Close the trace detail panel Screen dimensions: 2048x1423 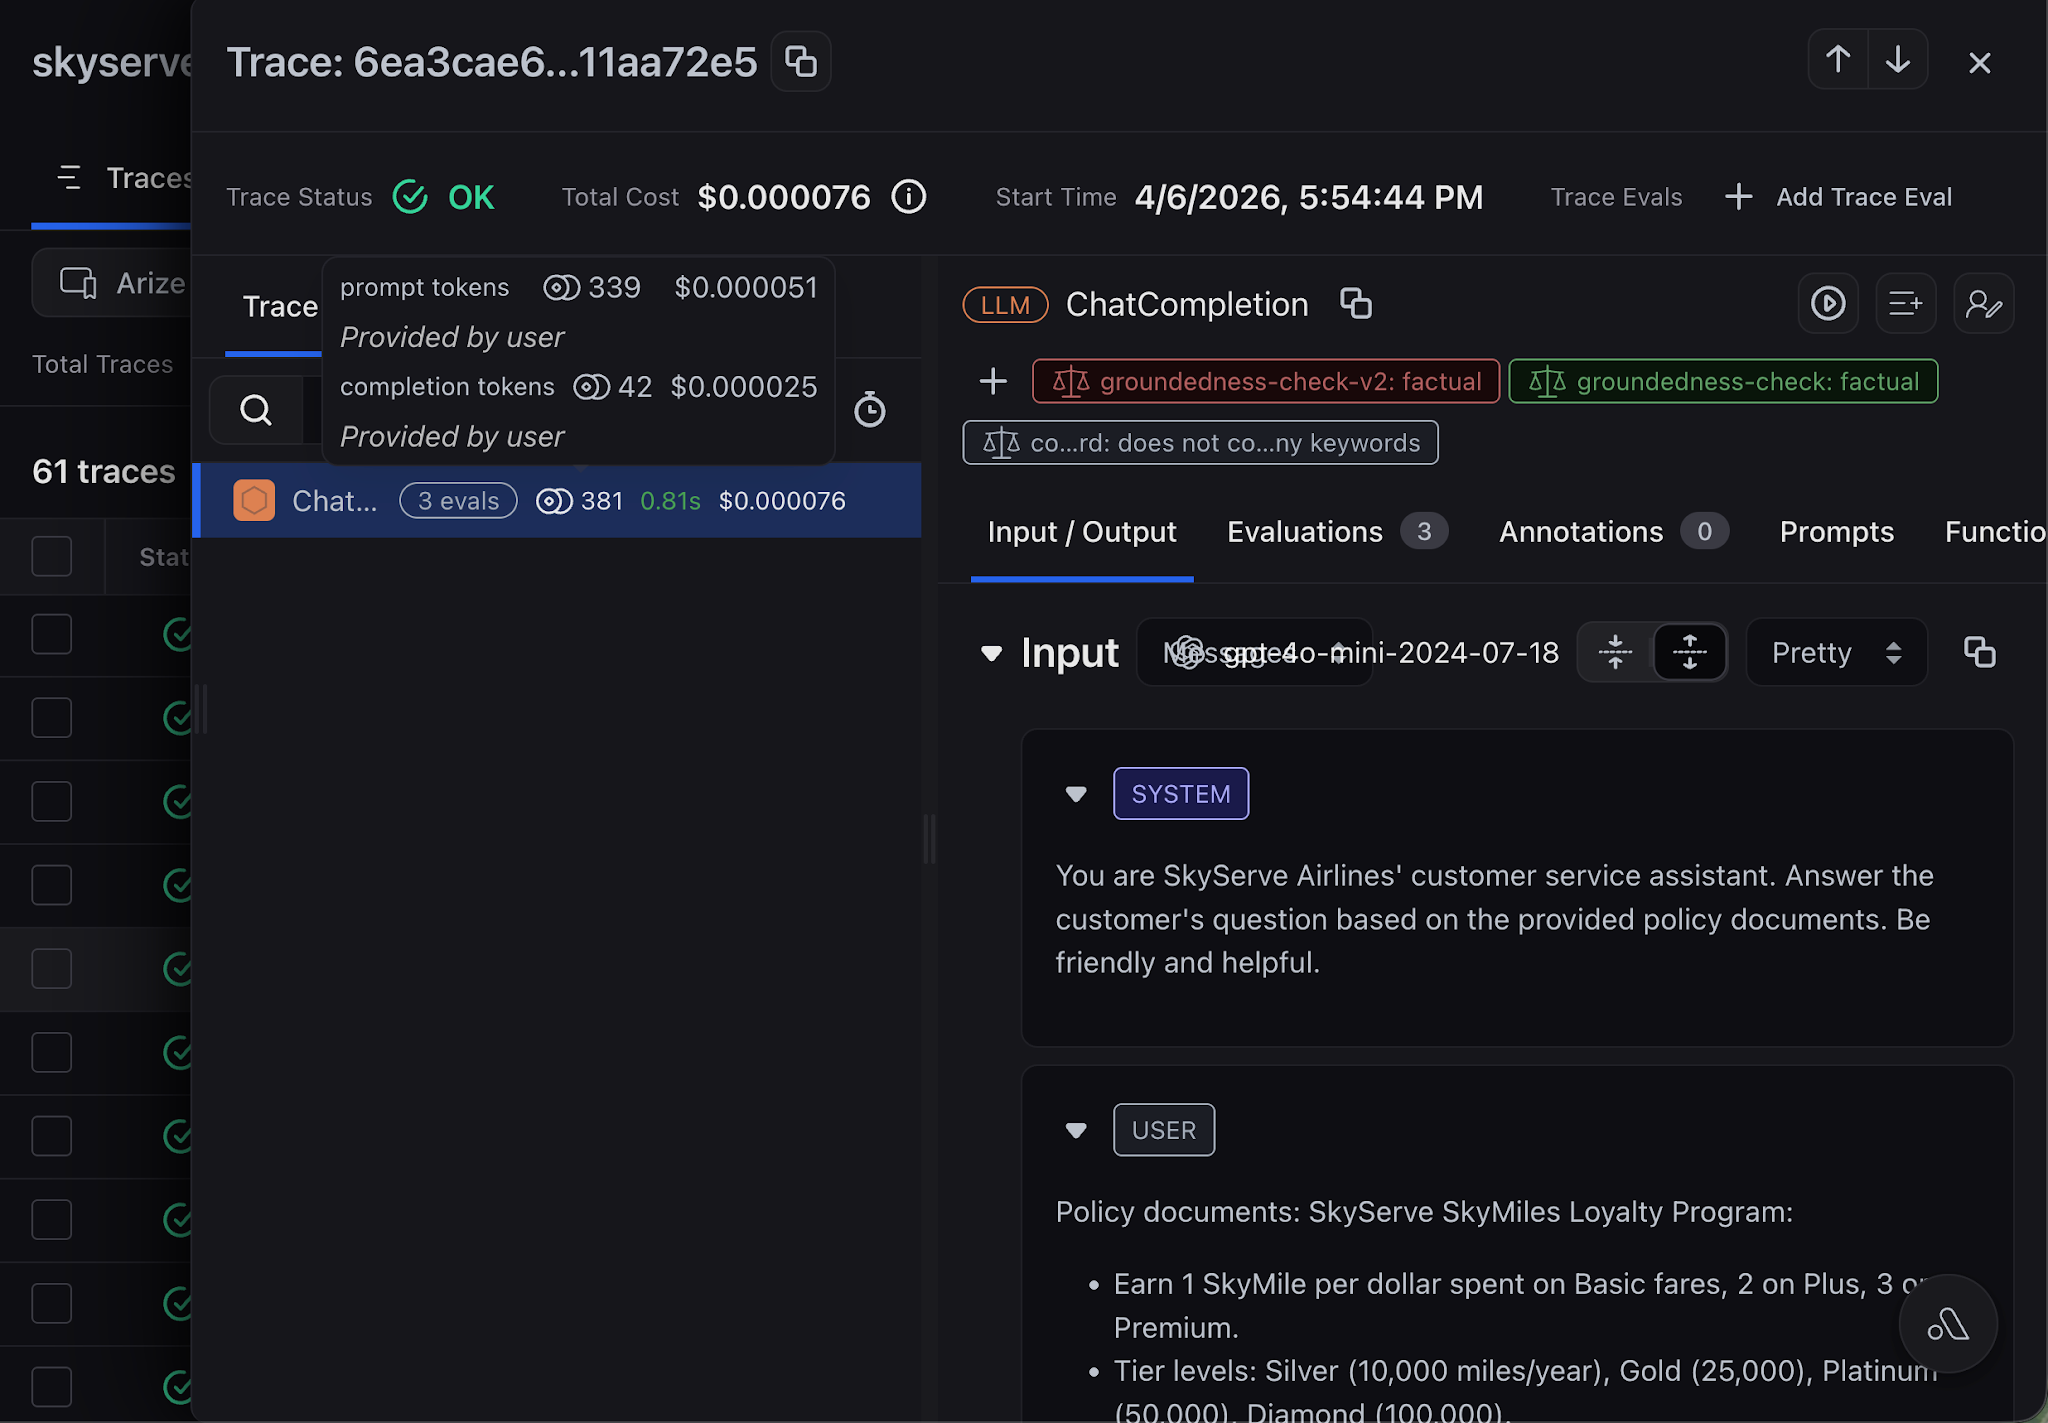click(1979, 63)
